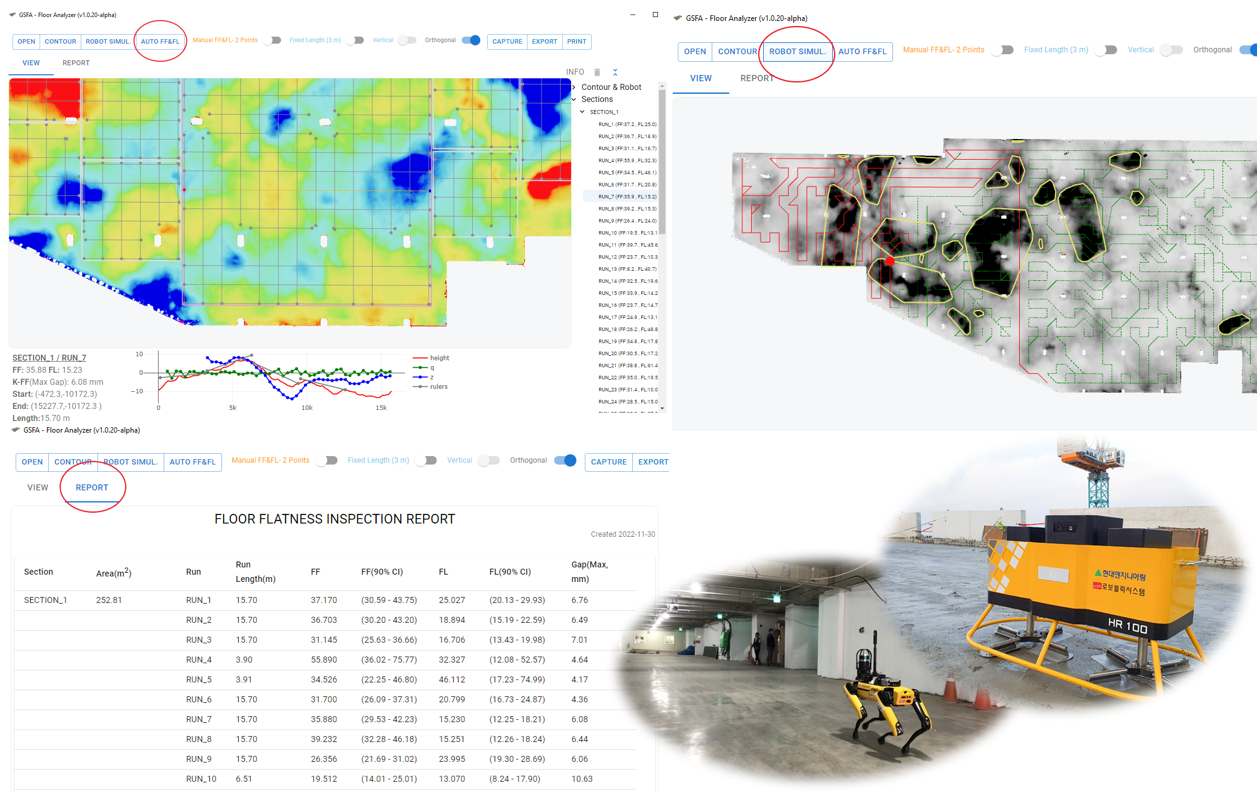The height and width of the screenshot is (798, 1258).
Task: Toggle Orthogonal switch next to the PRINT button group
Action: click(471, 41)
